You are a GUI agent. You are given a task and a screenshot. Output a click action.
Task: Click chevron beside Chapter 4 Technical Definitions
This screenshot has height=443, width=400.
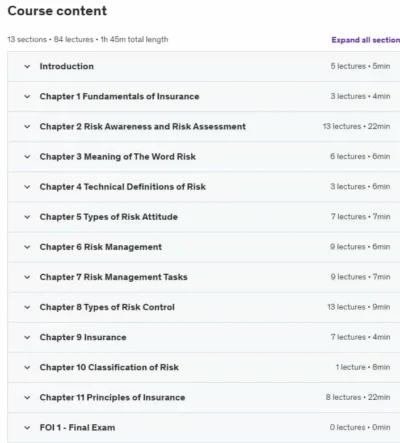tap(27, 187)
